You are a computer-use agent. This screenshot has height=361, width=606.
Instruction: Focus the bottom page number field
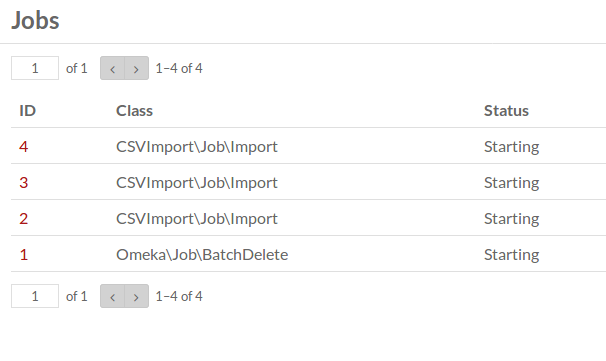point(35,296)
